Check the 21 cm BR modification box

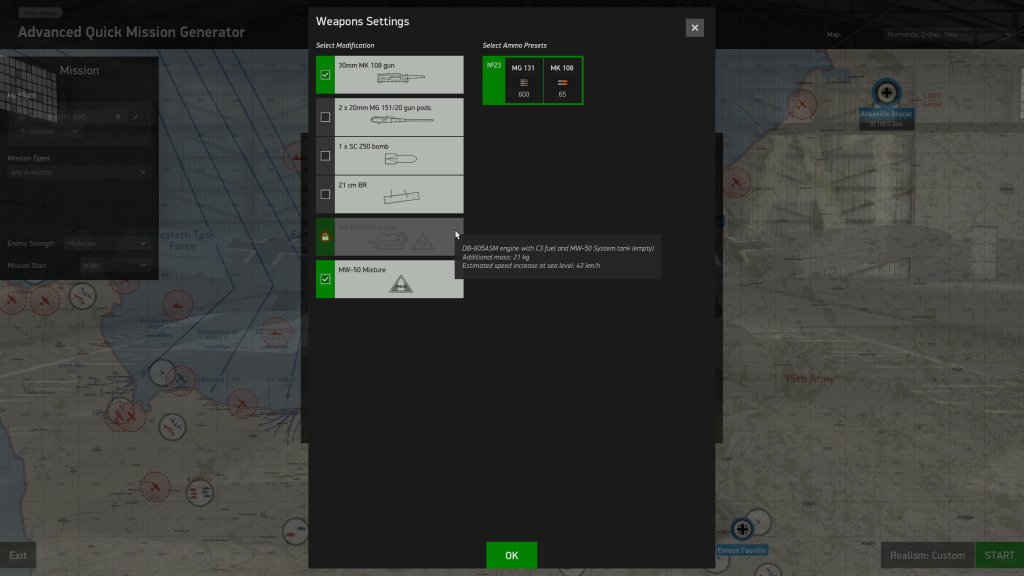click(x=325, y=194)
